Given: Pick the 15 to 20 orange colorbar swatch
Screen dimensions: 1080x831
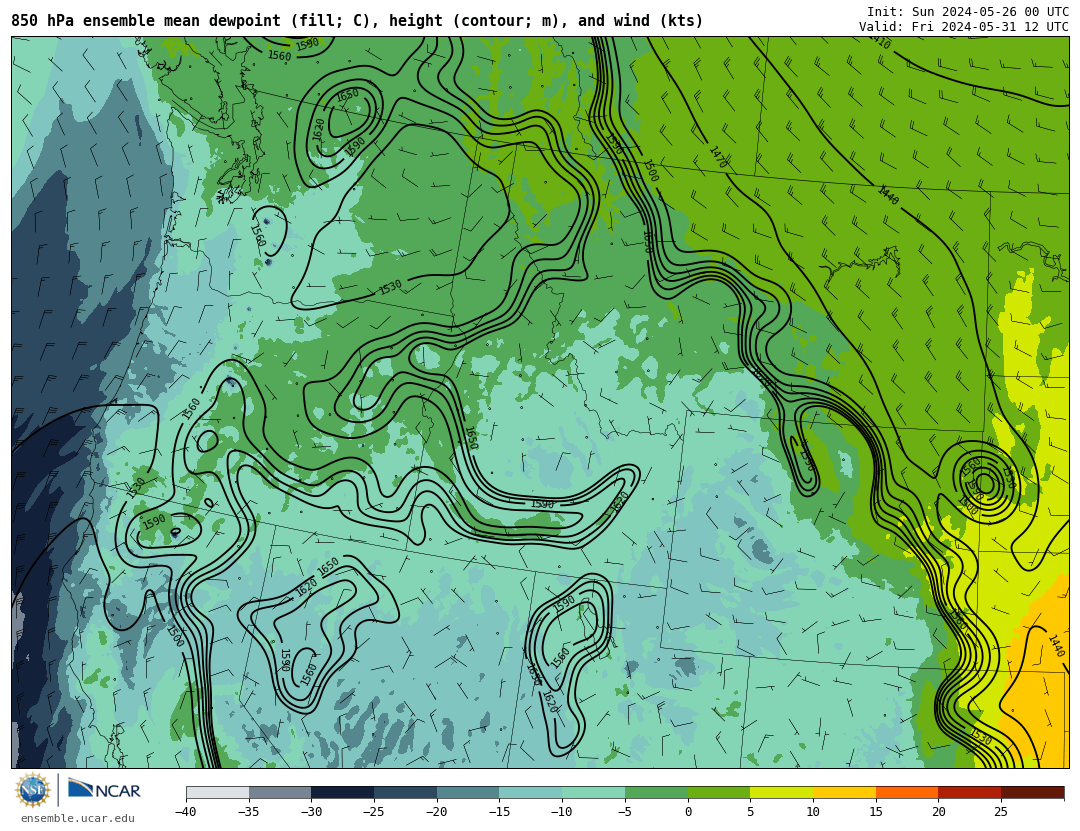Looking at the screenshot, I should [907, 792].
